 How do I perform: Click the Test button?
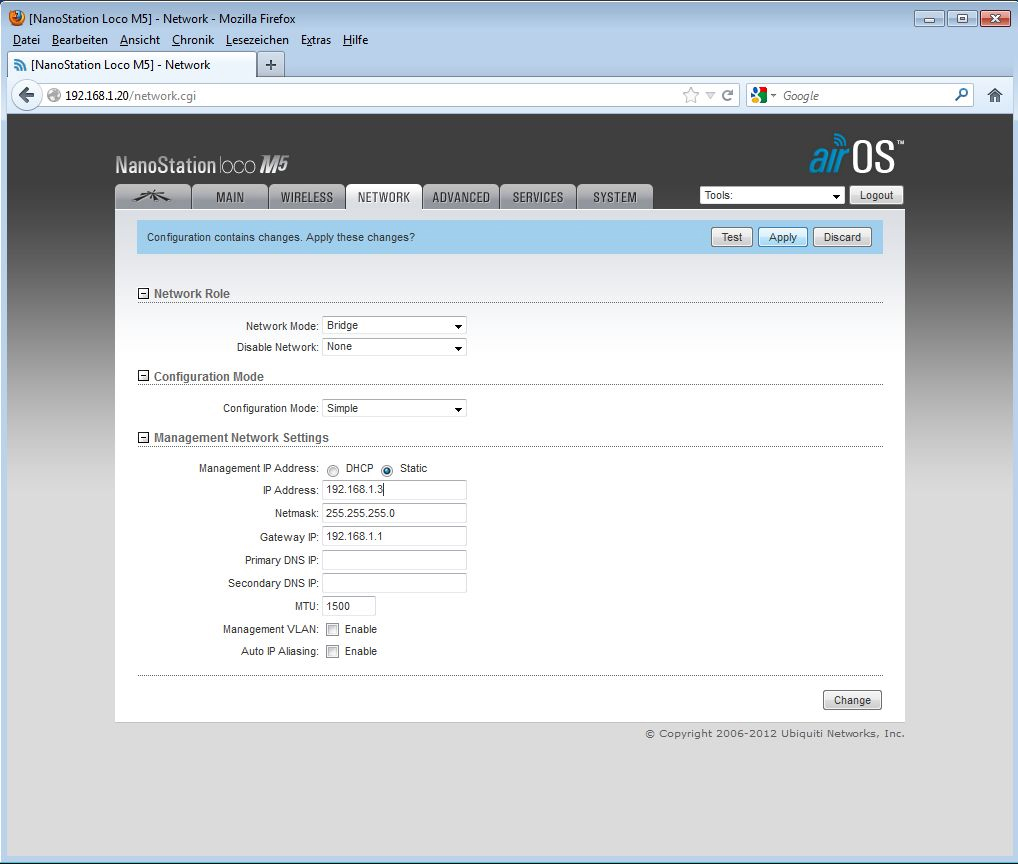pos(732,237)
